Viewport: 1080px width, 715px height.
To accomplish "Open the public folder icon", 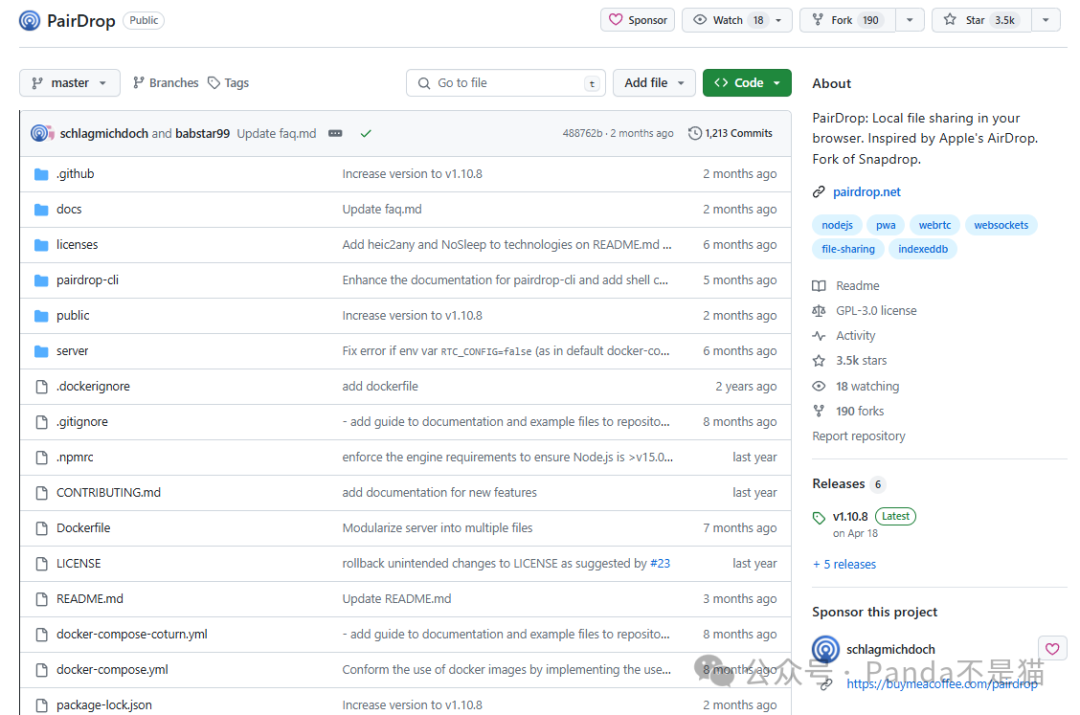I will click(41, 315).
